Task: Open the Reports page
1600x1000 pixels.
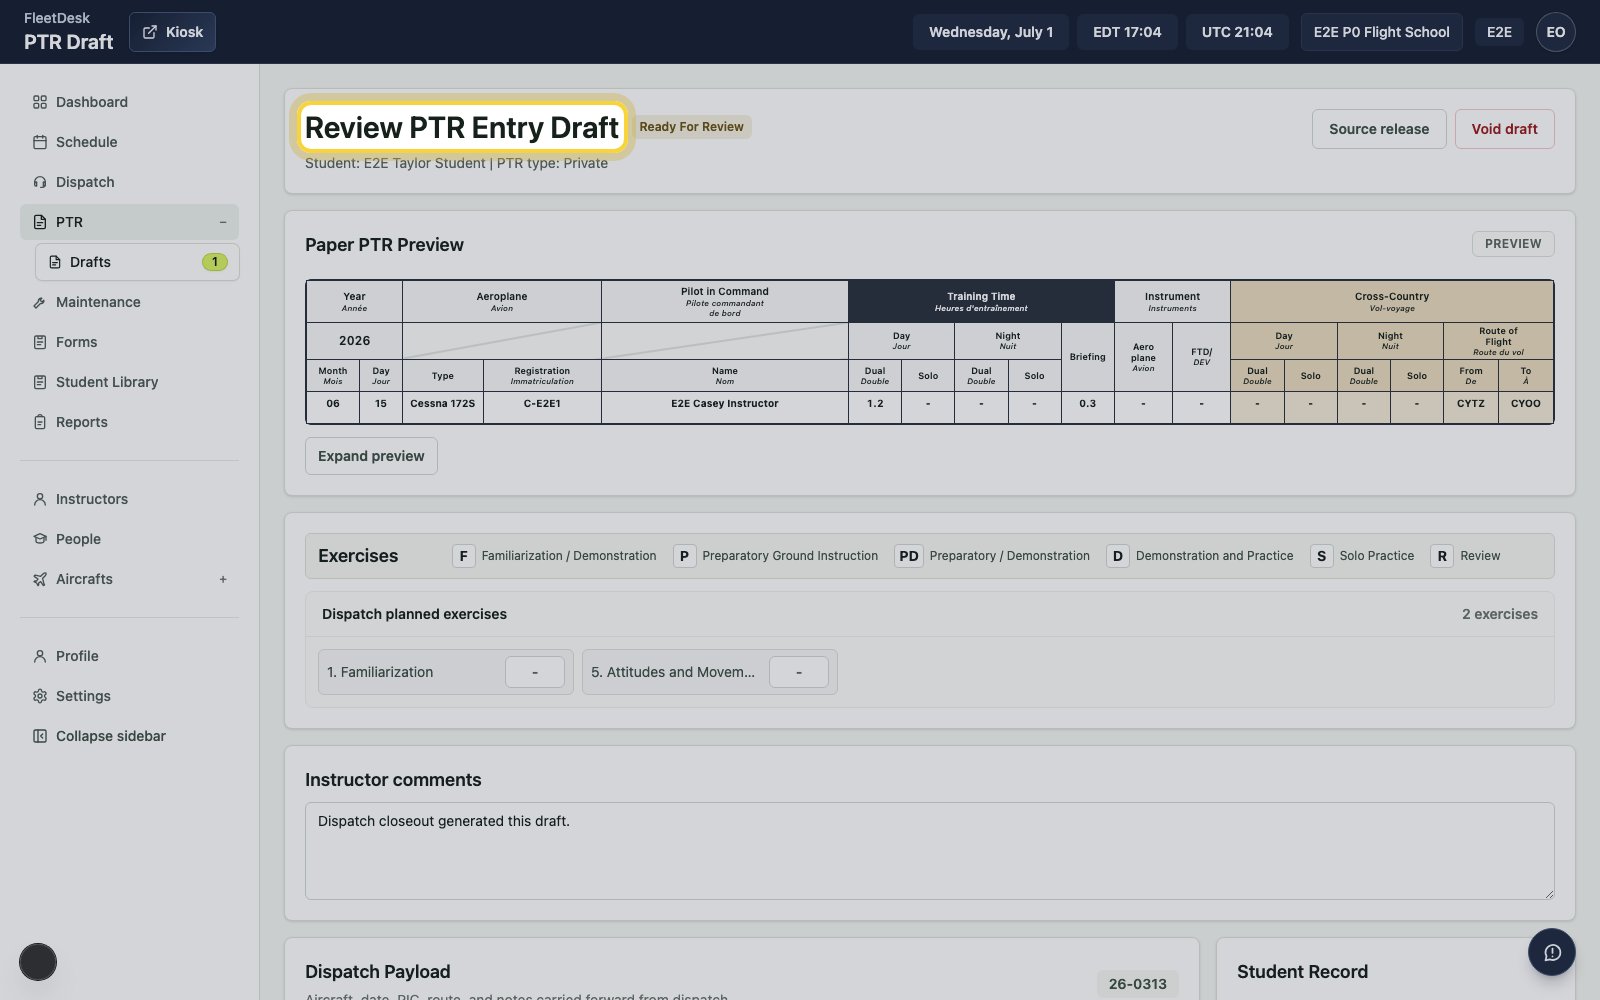Action: pos(130,422)
